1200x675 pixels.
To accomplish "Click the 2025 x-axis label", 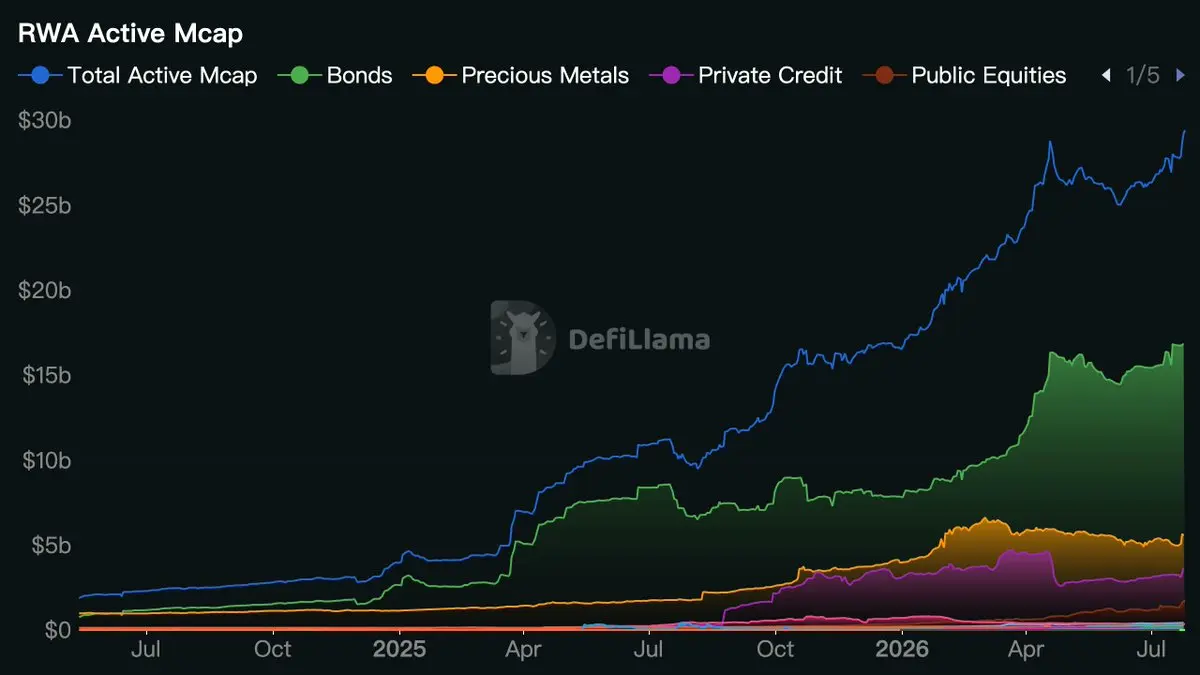I will 399,650.
